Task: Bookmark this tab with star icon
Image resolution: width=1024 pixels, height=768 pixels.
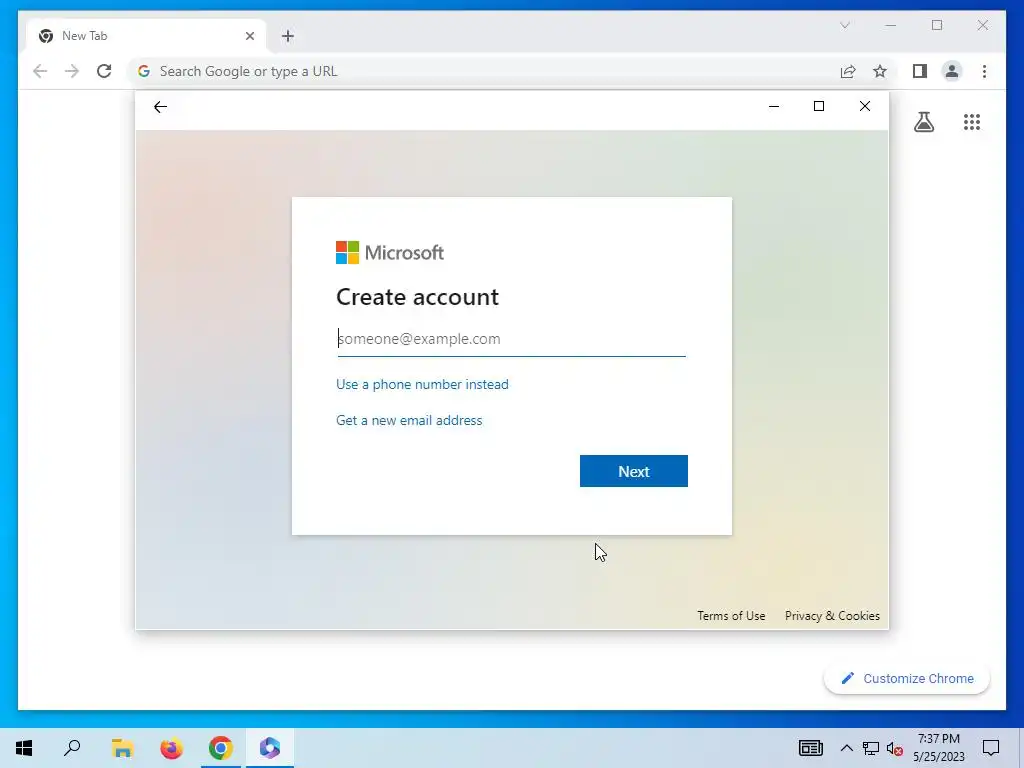Action: (880, 71)
